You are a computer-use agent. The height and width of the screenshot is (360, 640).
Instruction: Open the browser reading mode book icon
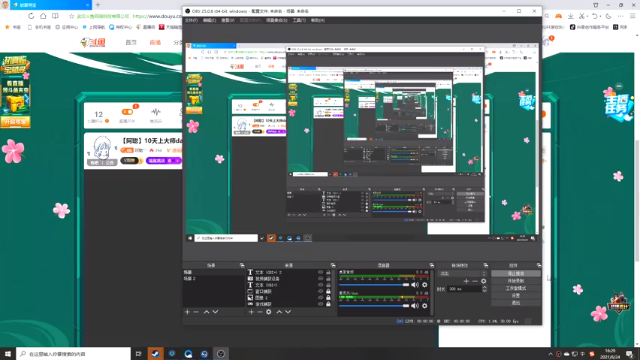pyautogui.click(x=55, y=16)
